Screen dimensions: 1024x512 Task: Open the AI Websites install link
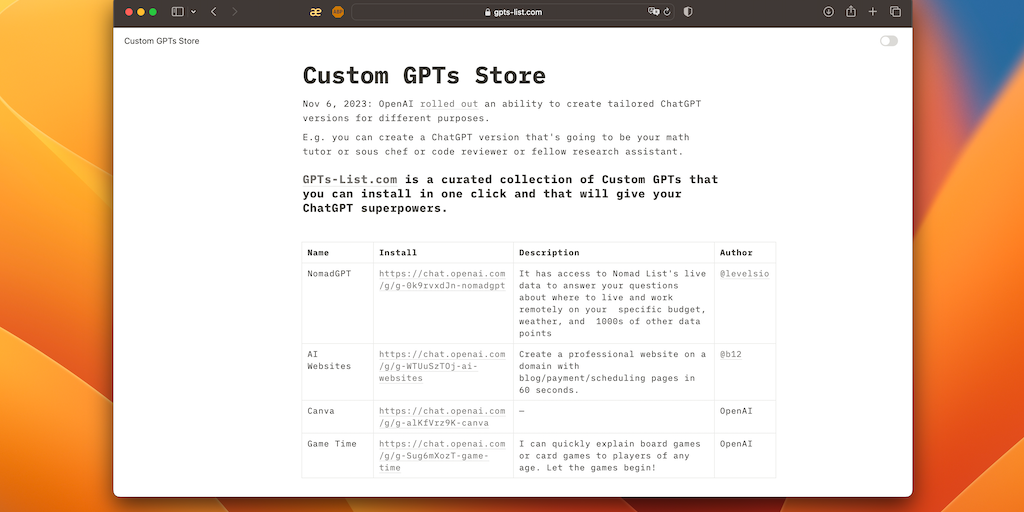coord(442,366)
